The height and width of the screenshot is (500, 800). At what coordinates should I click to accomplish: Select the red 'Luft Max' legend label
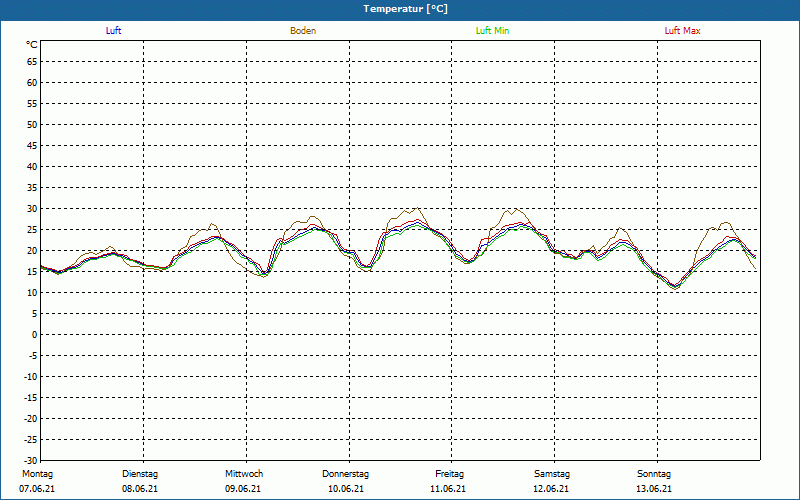click(x=682, y=31)
